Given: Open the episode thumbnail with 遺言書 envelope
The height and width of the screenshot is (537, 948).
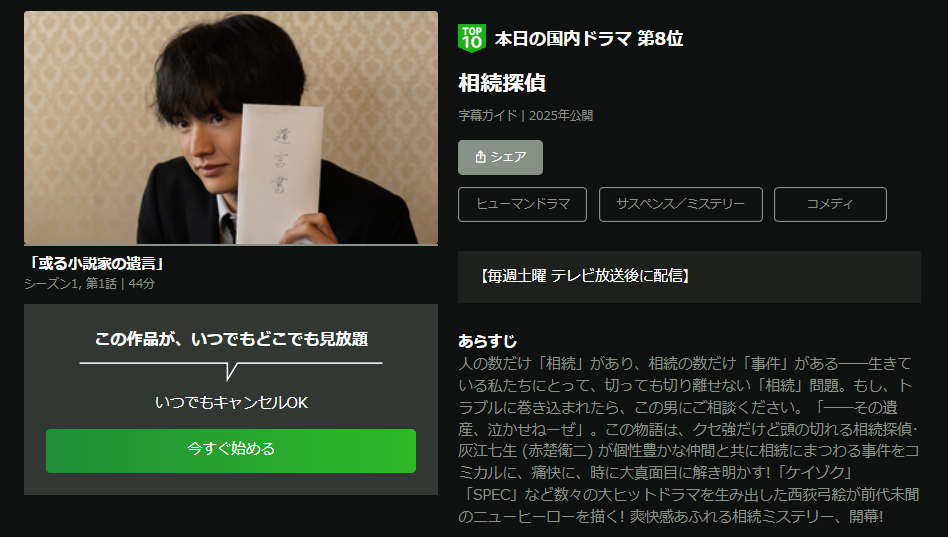Looking at the screenshot, I should 231,127.
